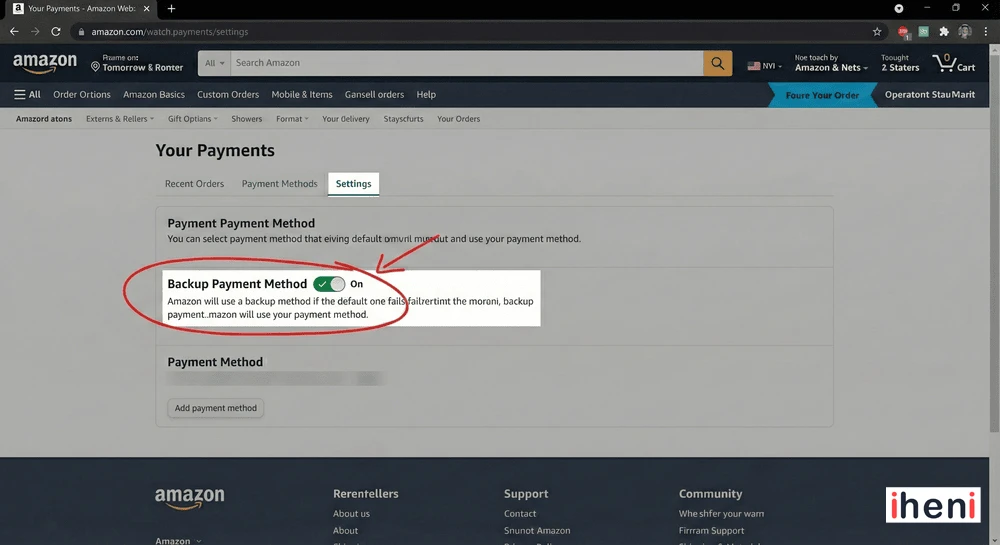
Task: Click the Add payment method button
Action: [x=215, y=408]
